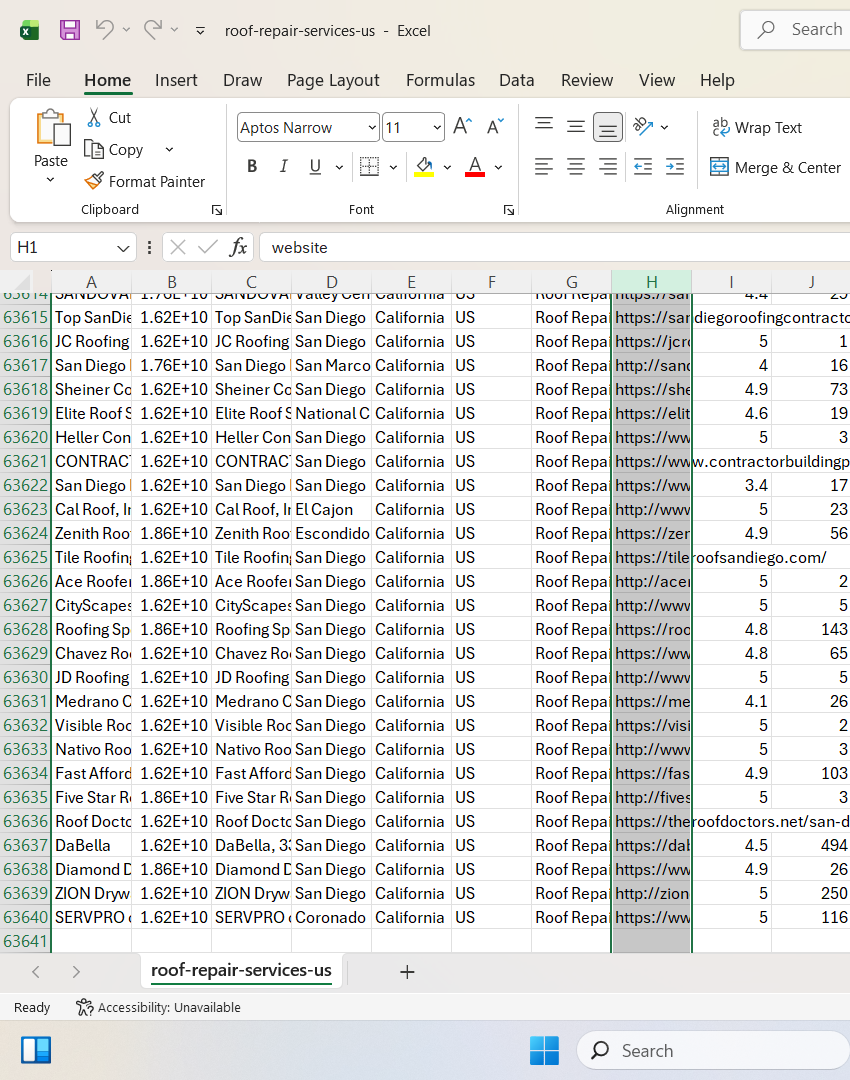Click the formula bar containing website
The image size is (850, 1080).
(x=554, y=247)
